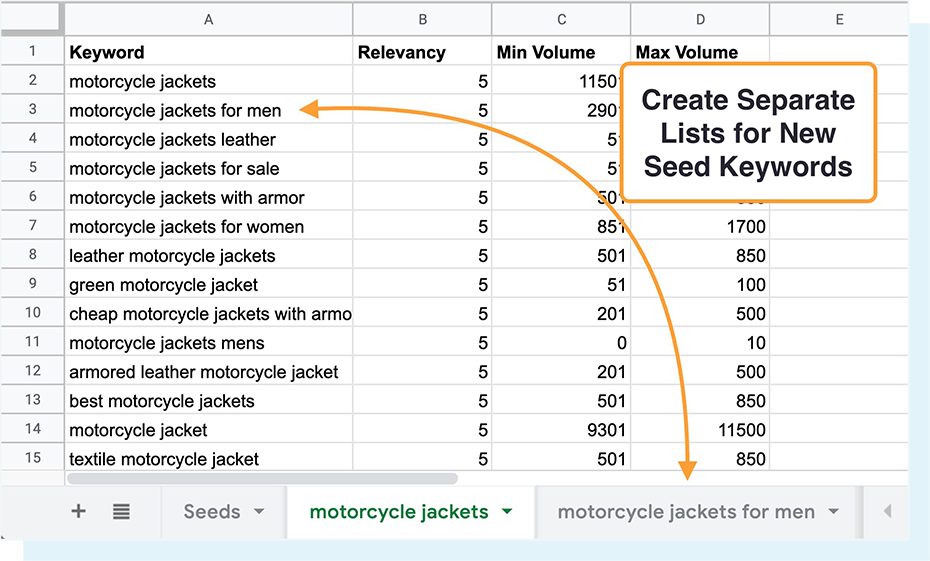Viewport: 930px width, 561px height.
Task: Switch to the Seeds sheet tab
Action: click(211, 512)
